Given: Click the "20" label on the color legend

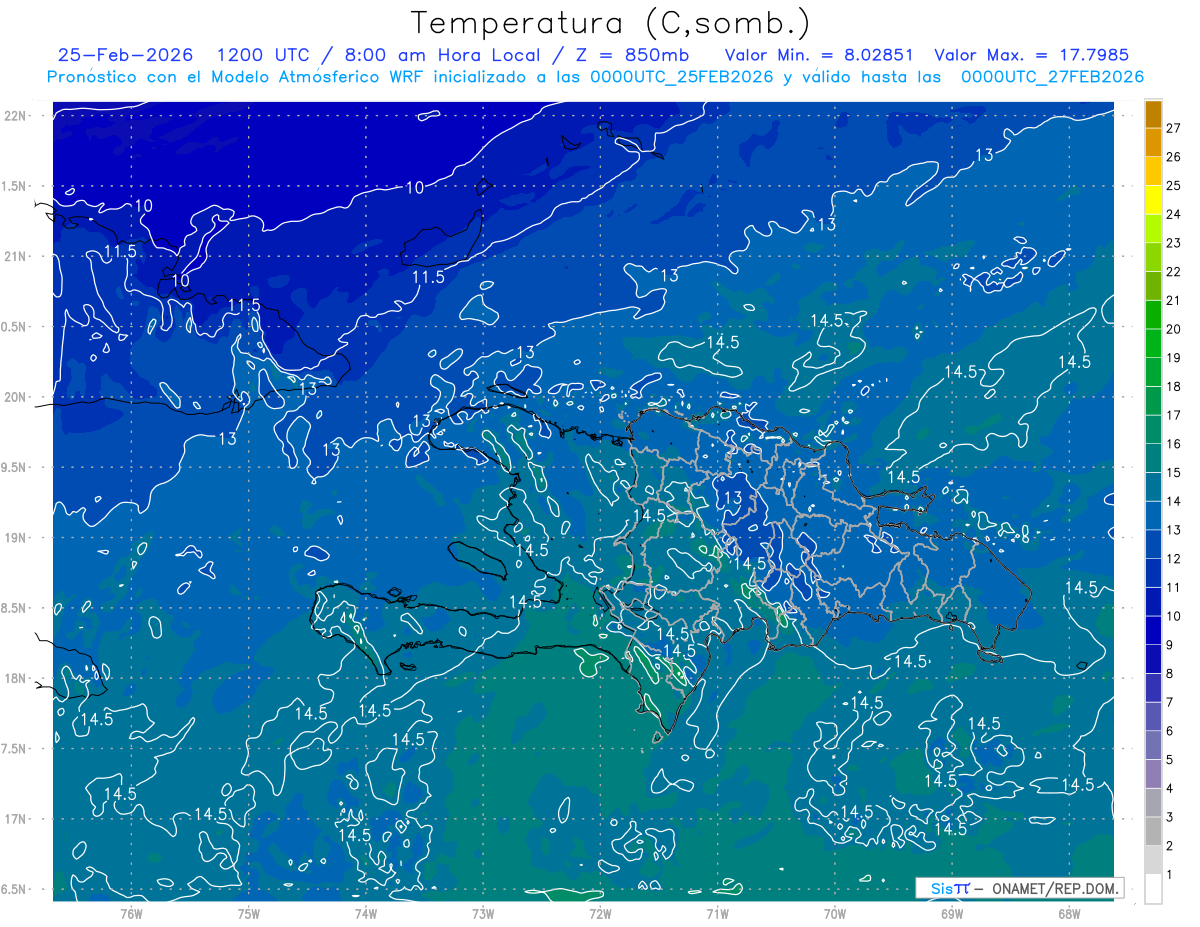Looking at the screenshot, I should (1173, 329).
